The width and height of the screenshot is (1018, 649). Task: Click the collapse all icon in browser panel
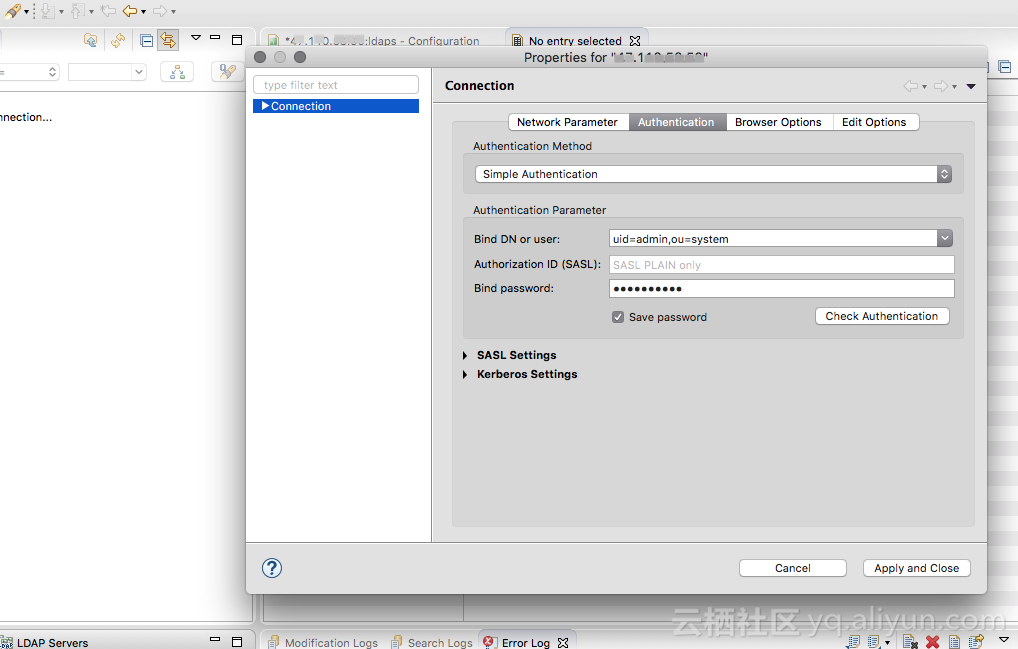[147, 41]
